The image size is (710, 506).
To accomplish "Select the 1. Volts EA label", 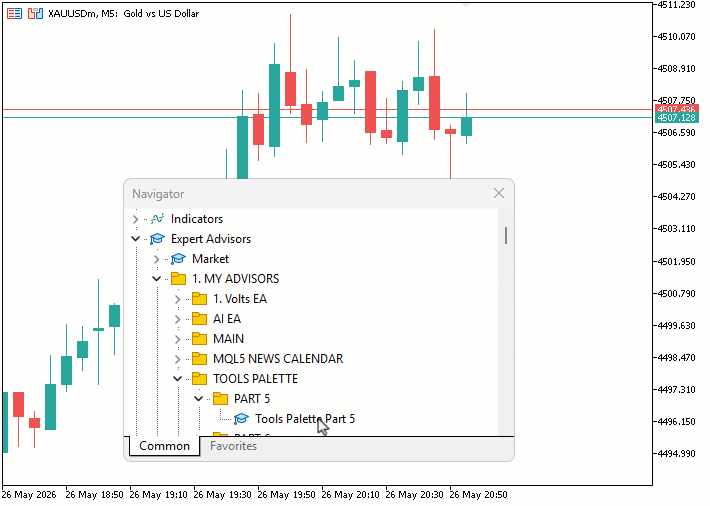I will [240, 299].
